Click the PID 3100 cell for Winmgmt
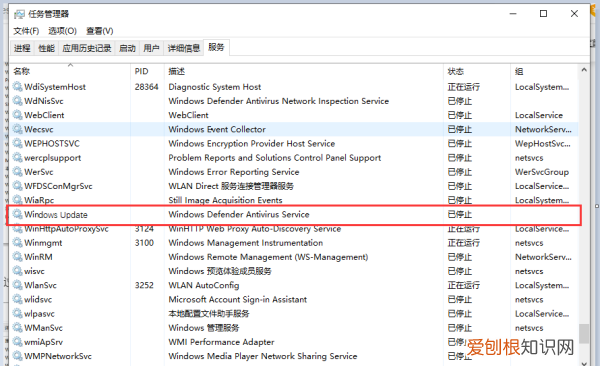600x366 pixels. 144,243
